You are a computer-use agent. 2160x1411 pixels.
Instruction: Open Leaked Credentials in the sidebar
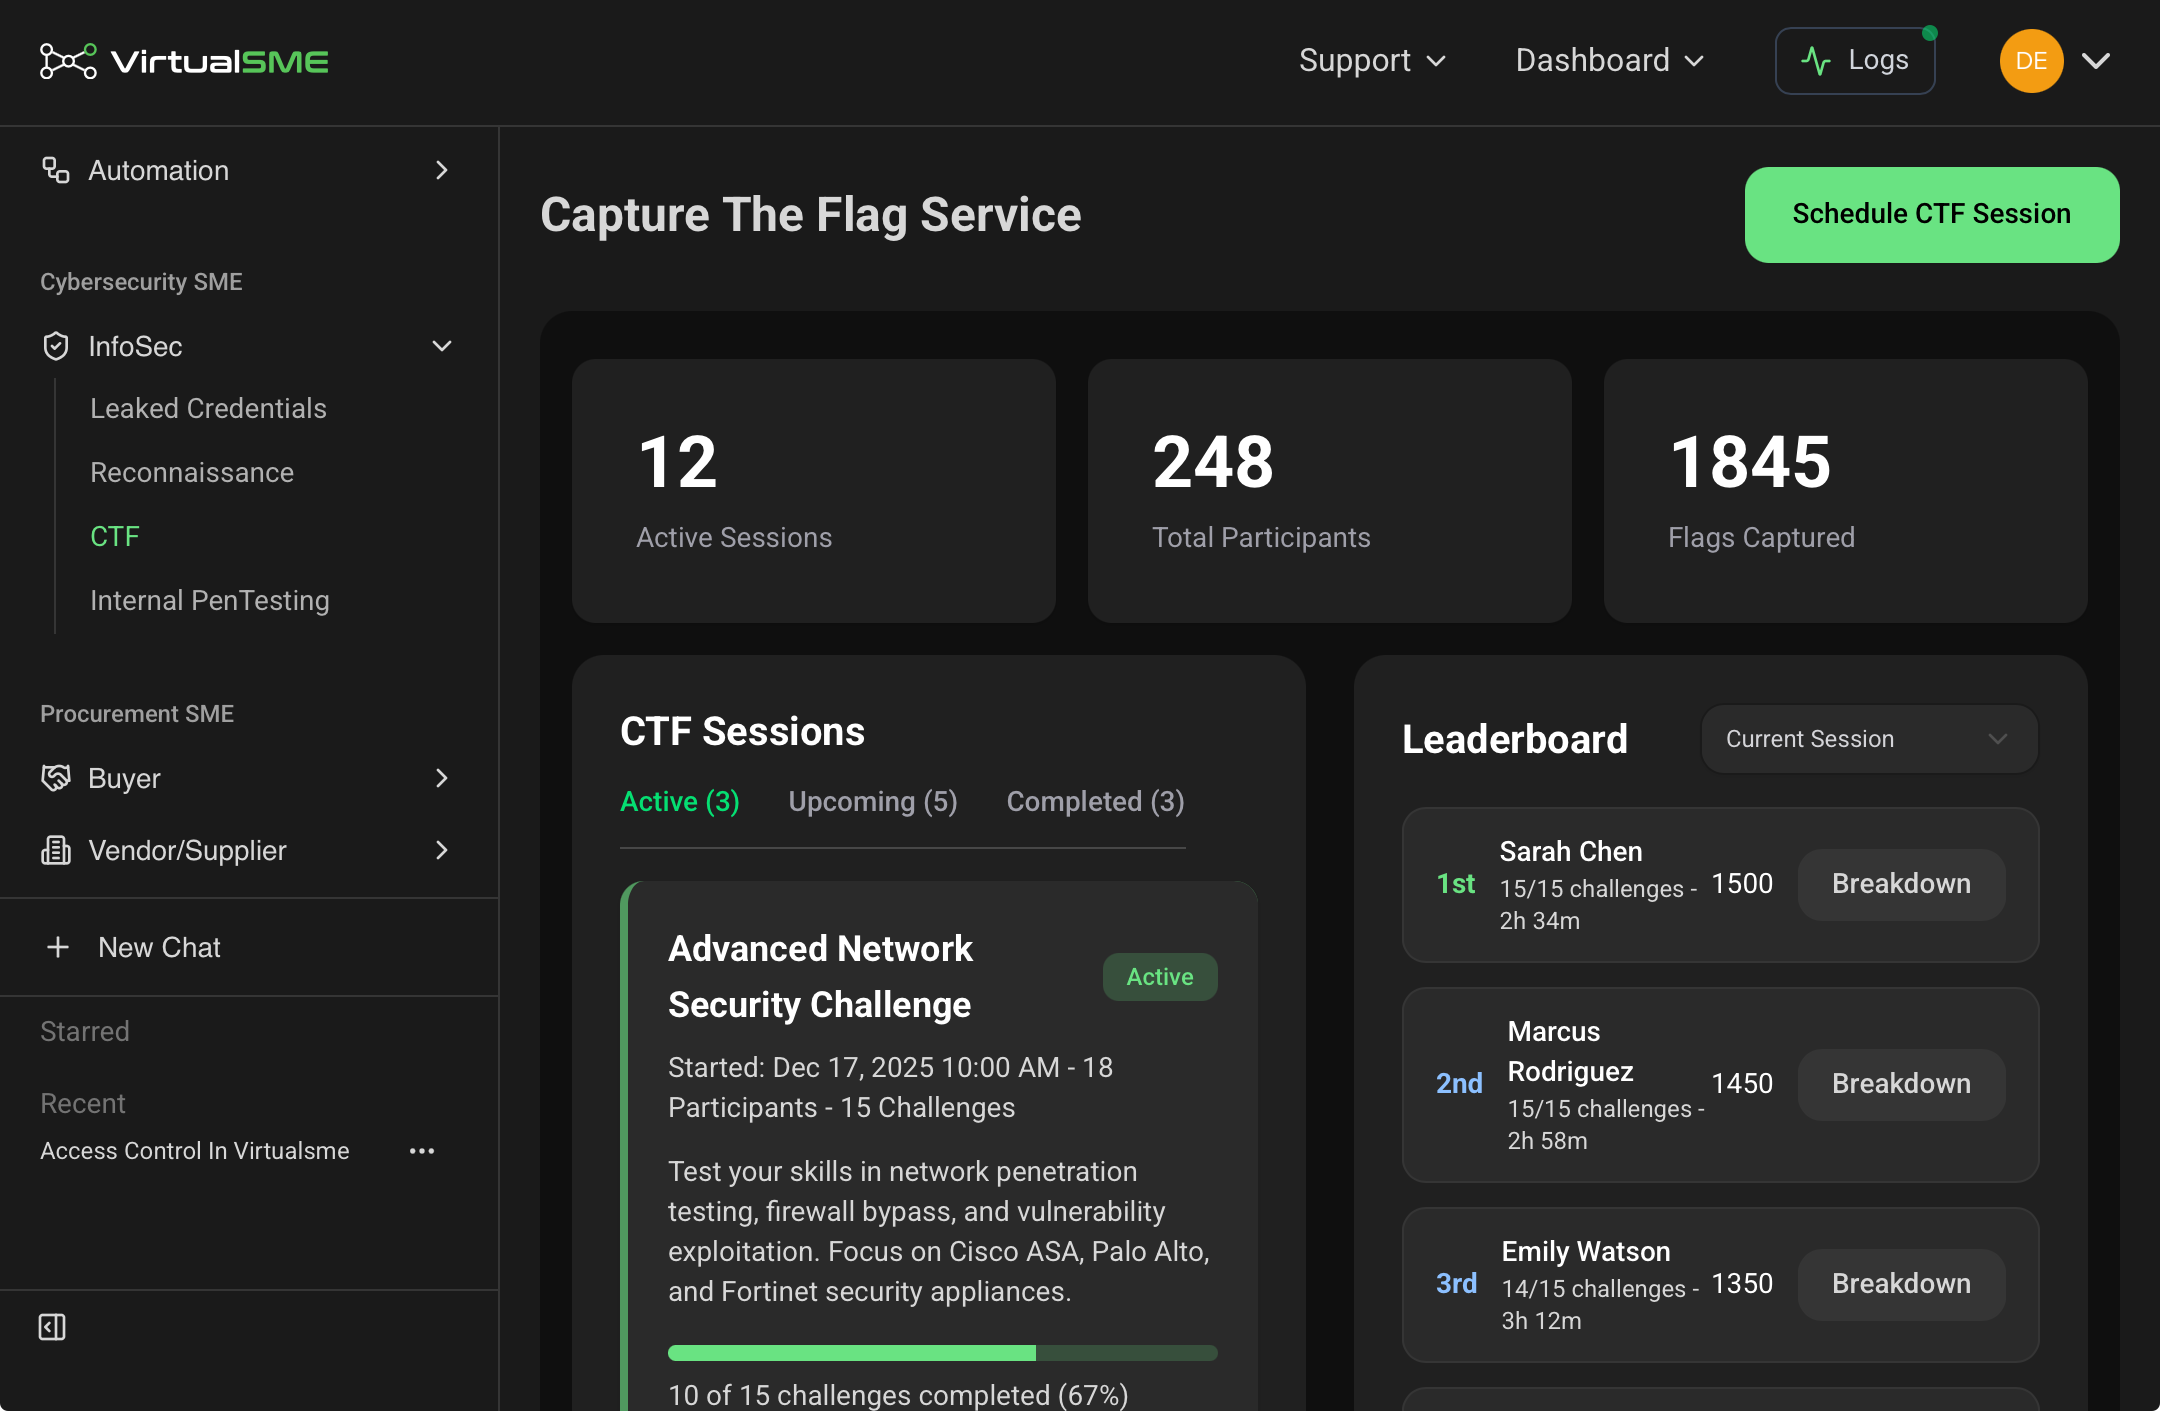pyautogui.click(x=208, y=408)
